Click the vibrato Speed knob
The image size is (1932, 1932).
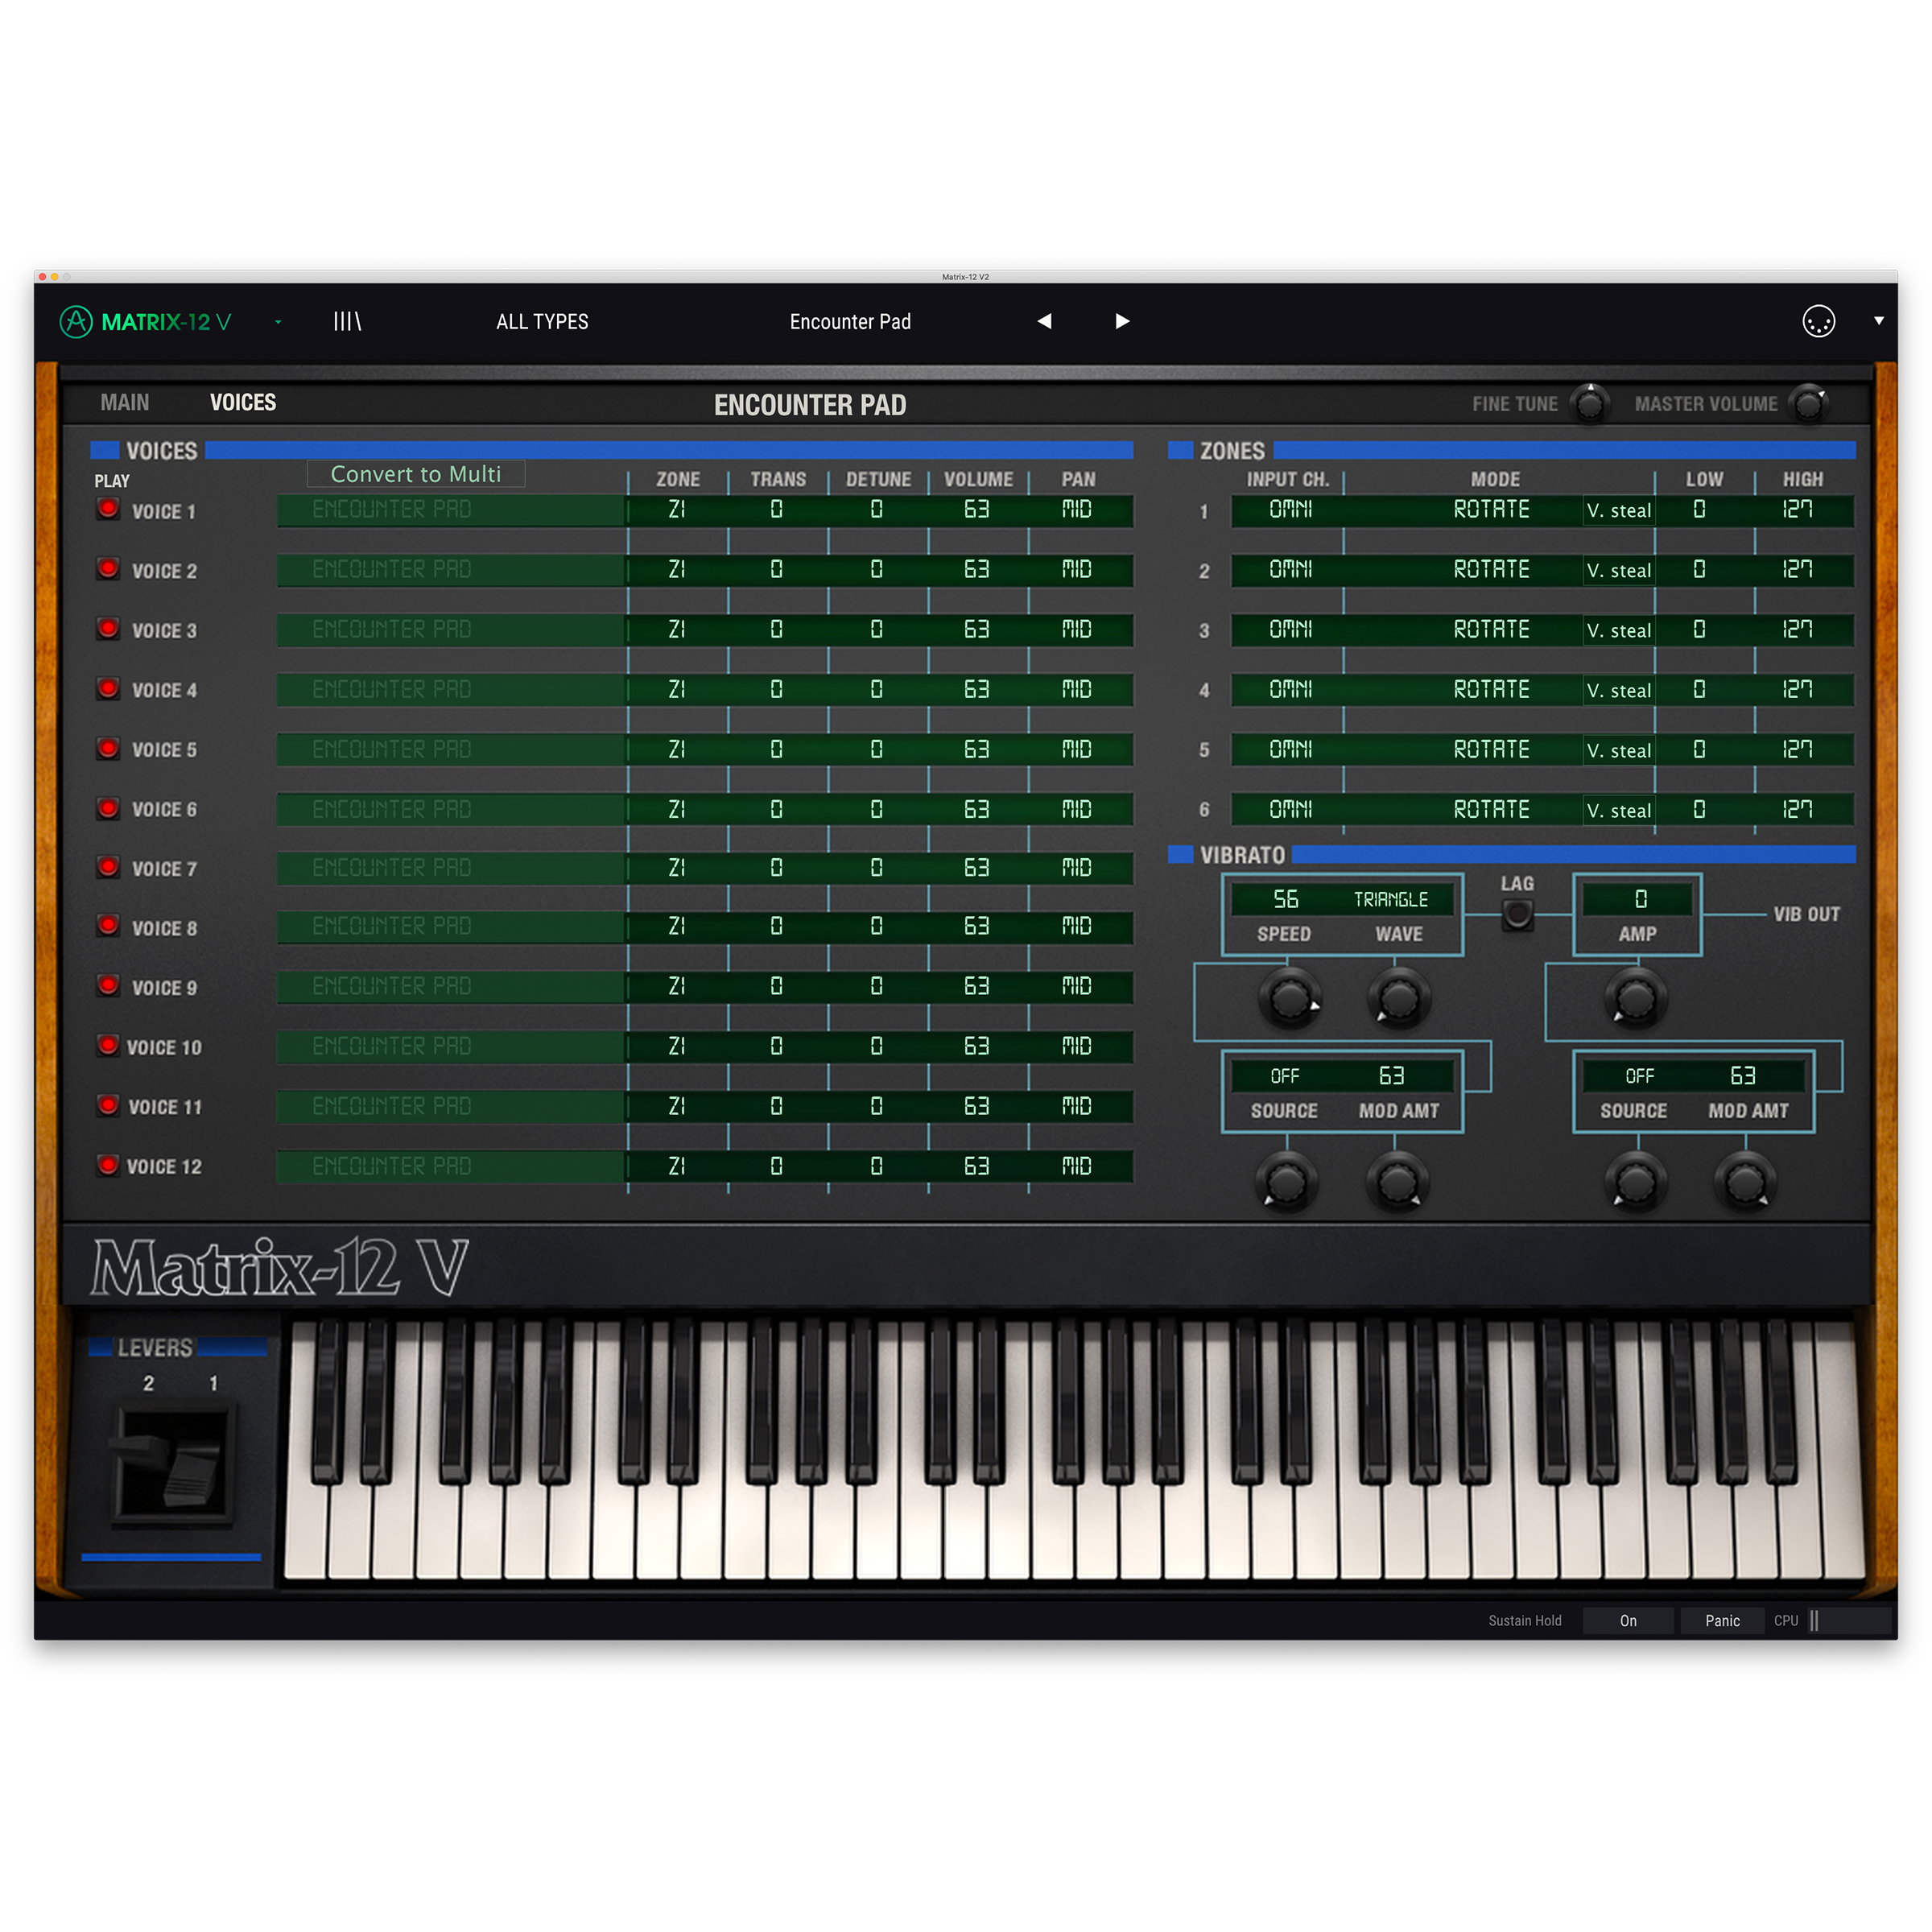(x=1289, y=997)
